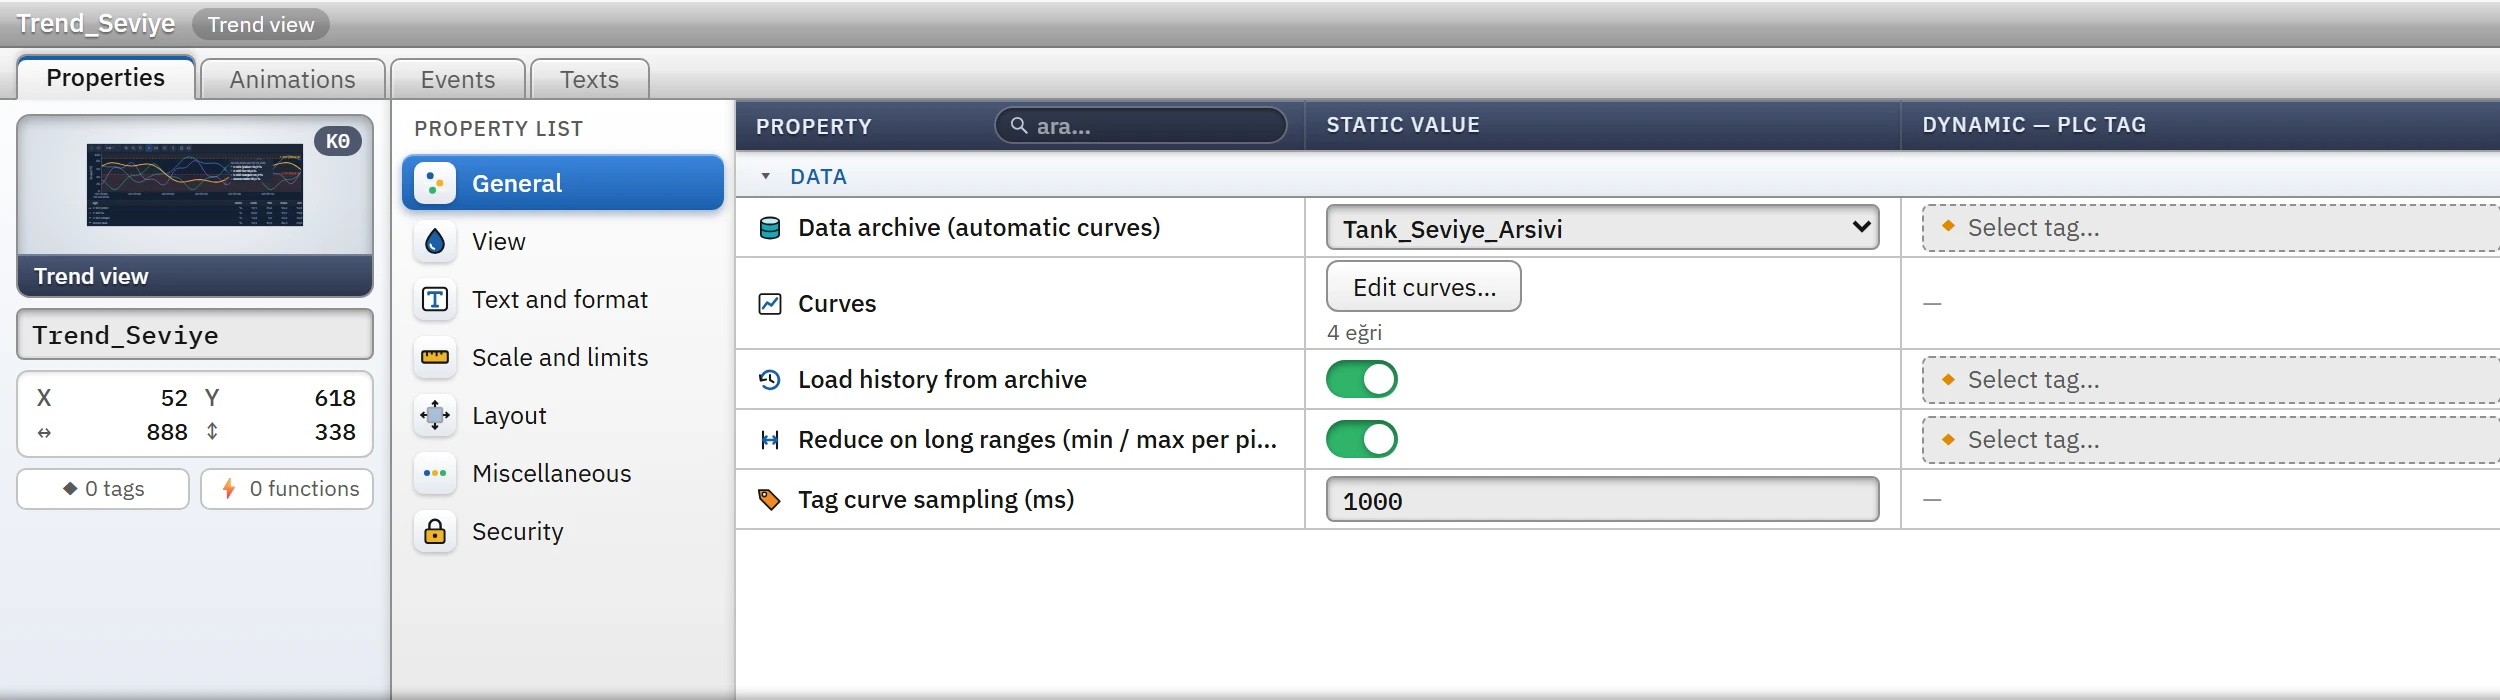Click the search magnifier icon
This screenshot has width=2500, height=700.
click(1019, 126)
